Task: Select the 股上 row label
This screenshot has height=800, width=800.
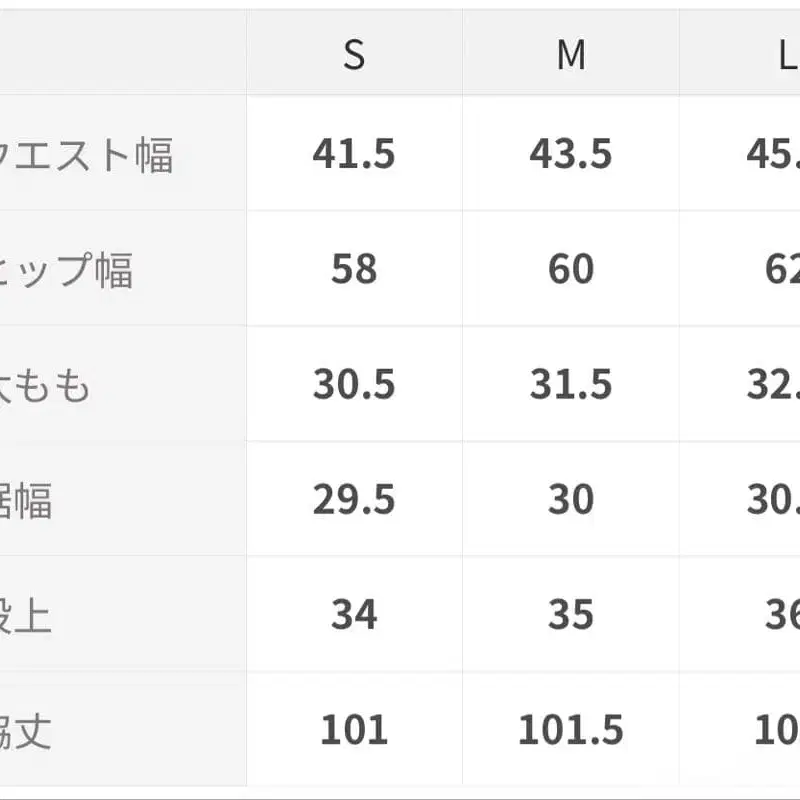Action: pos(27,615)
